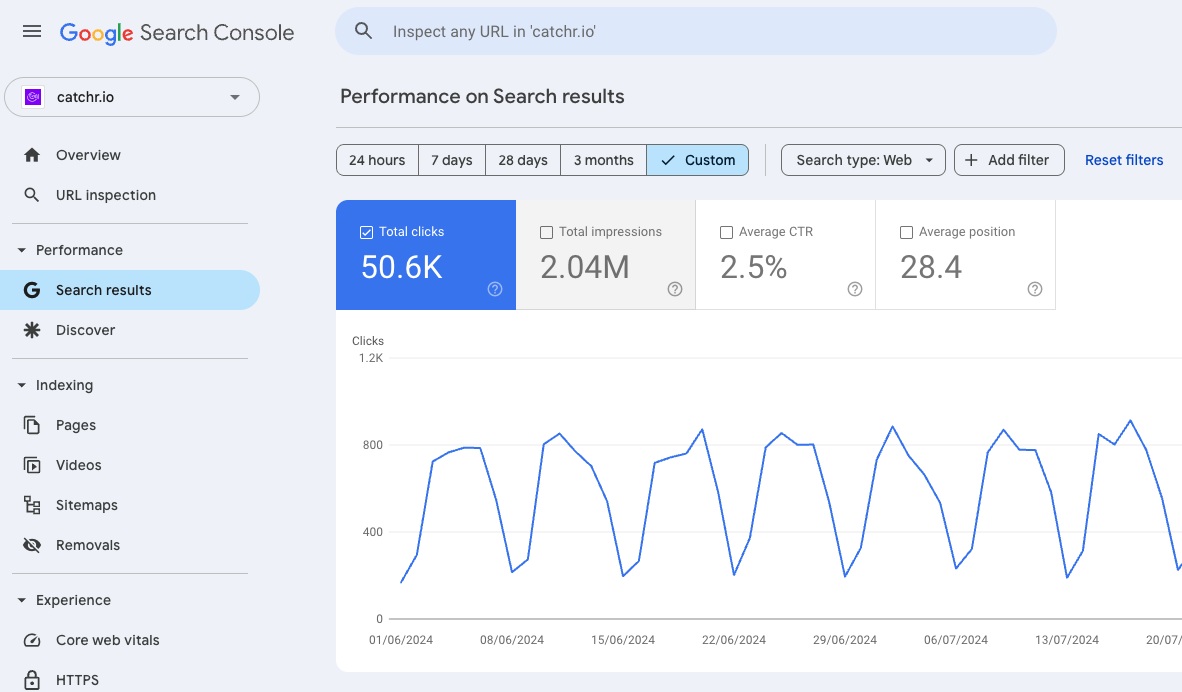The image size is (1182, 692).
Task: Click the Pages document icon
Action: pos(32,425)
